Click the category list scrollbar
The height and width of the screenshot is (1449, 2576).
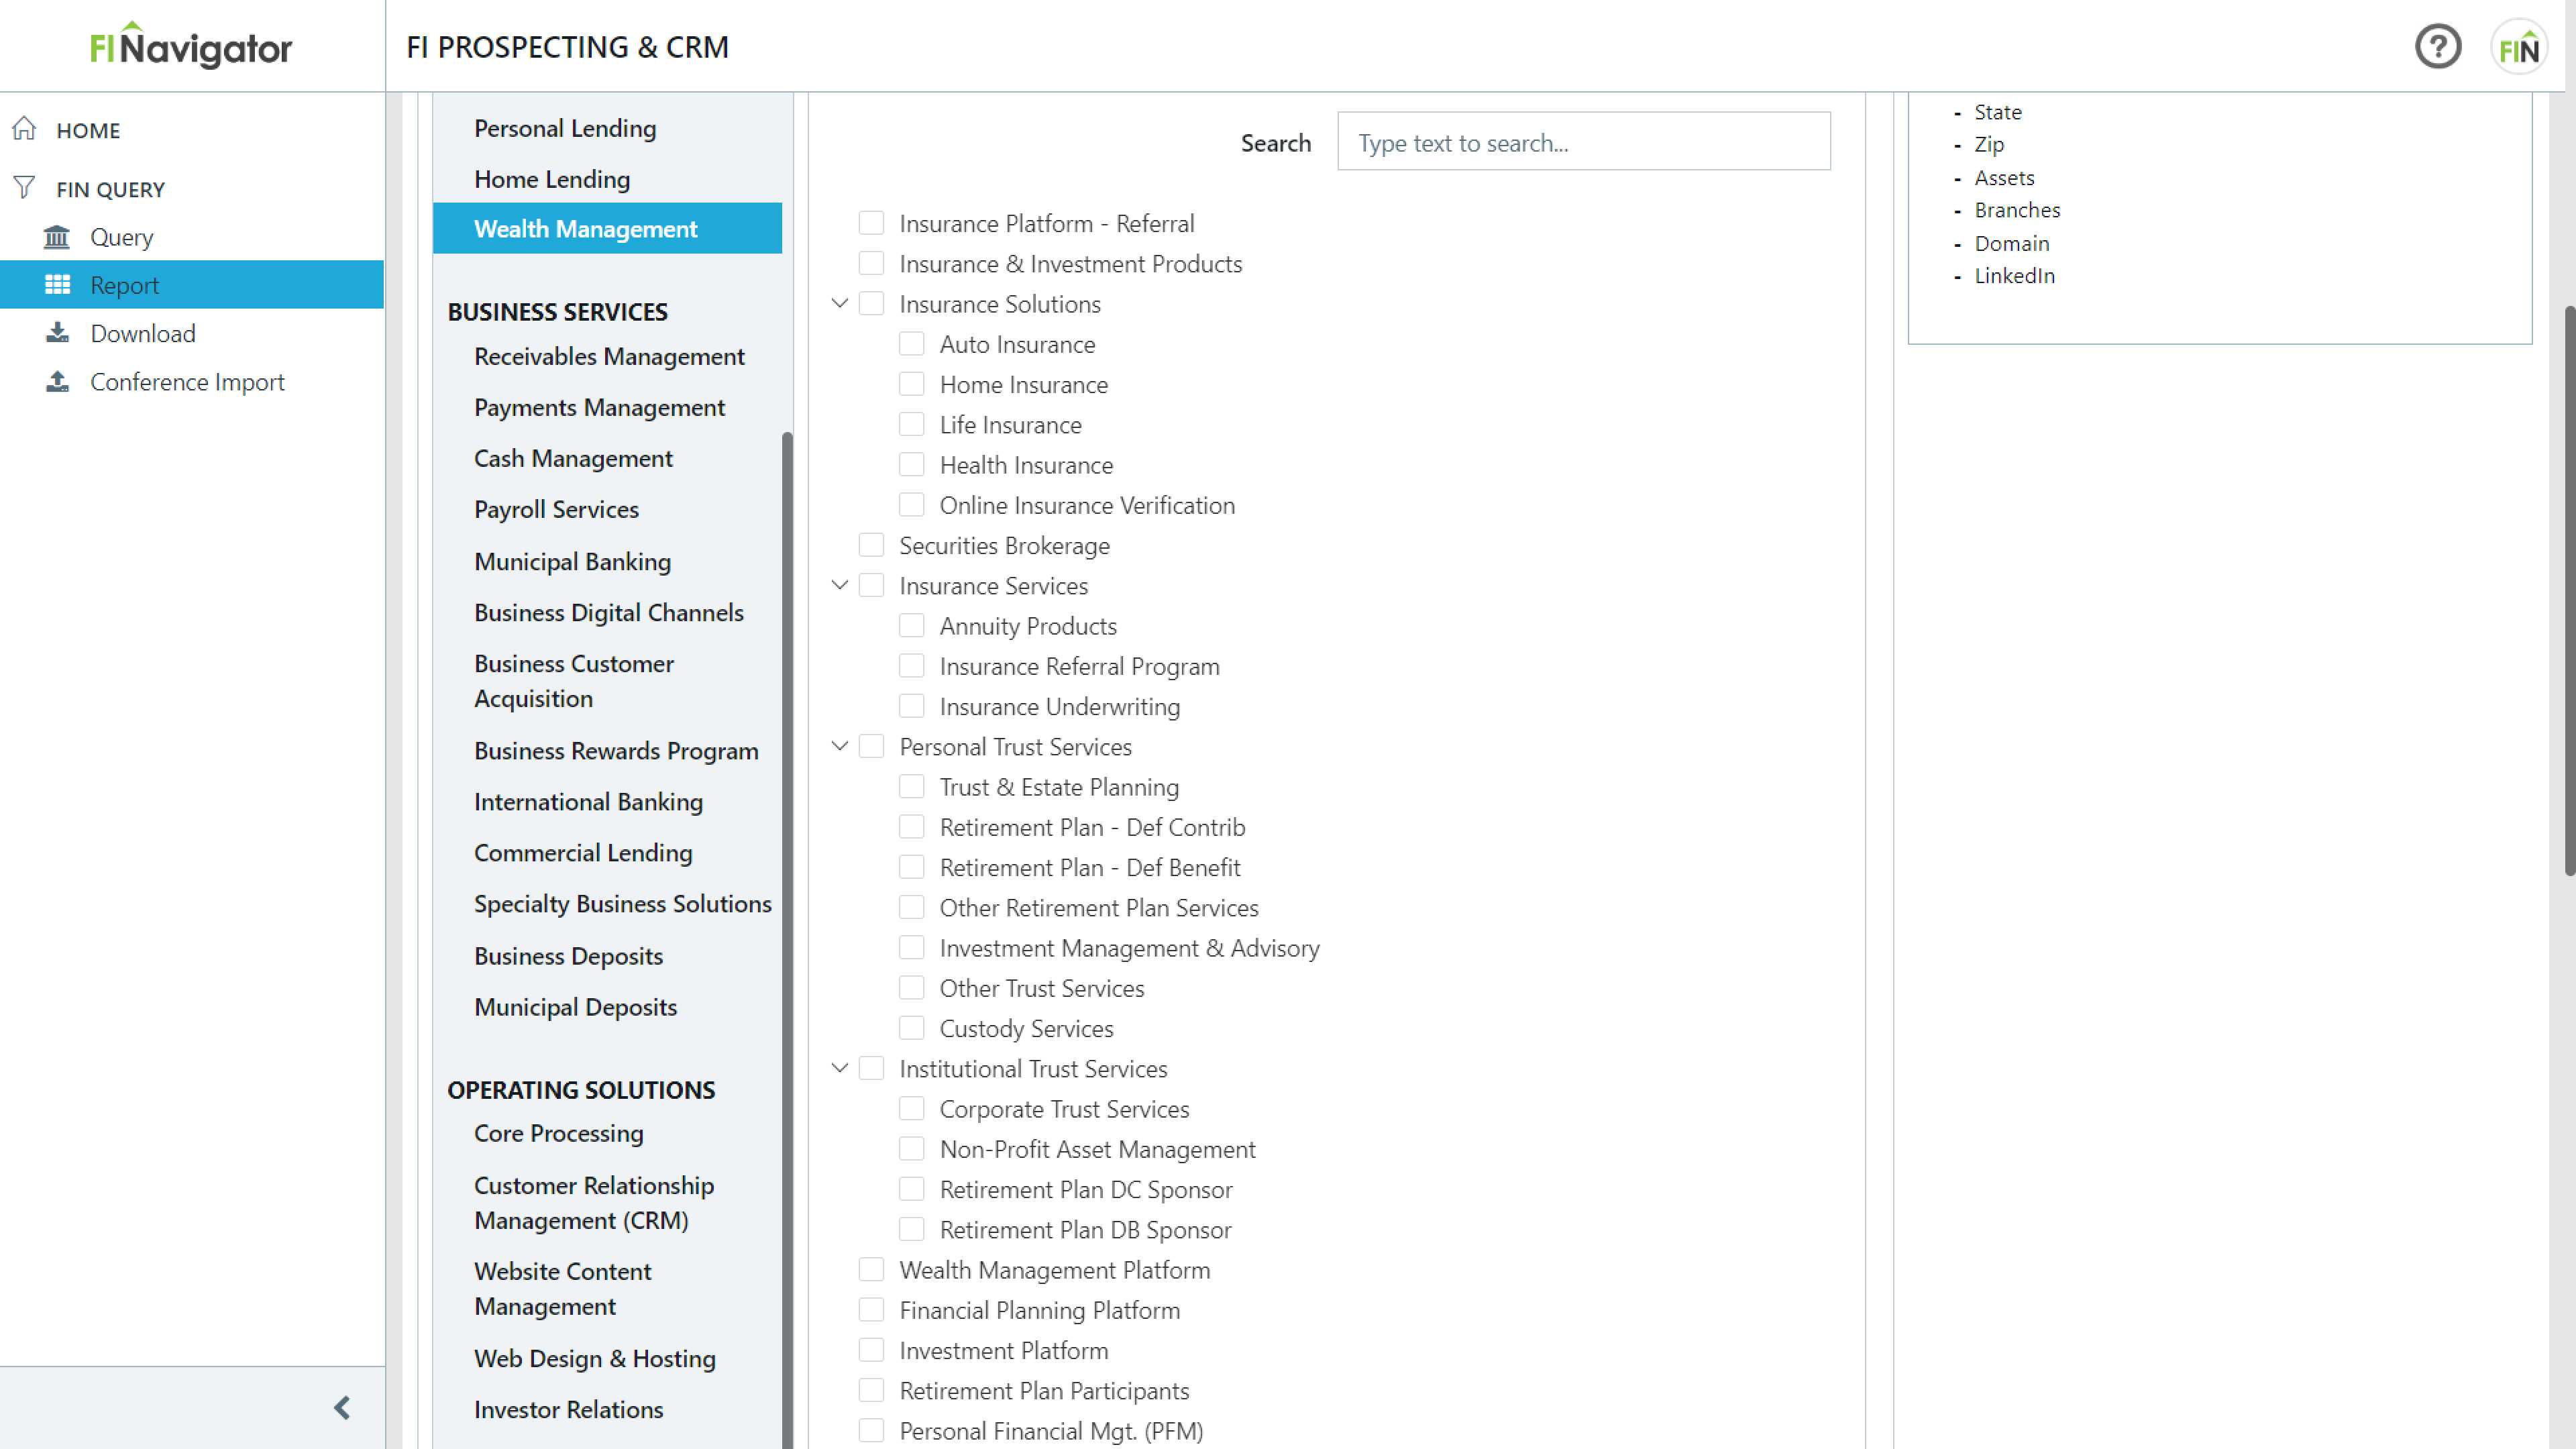coord(787,940)
